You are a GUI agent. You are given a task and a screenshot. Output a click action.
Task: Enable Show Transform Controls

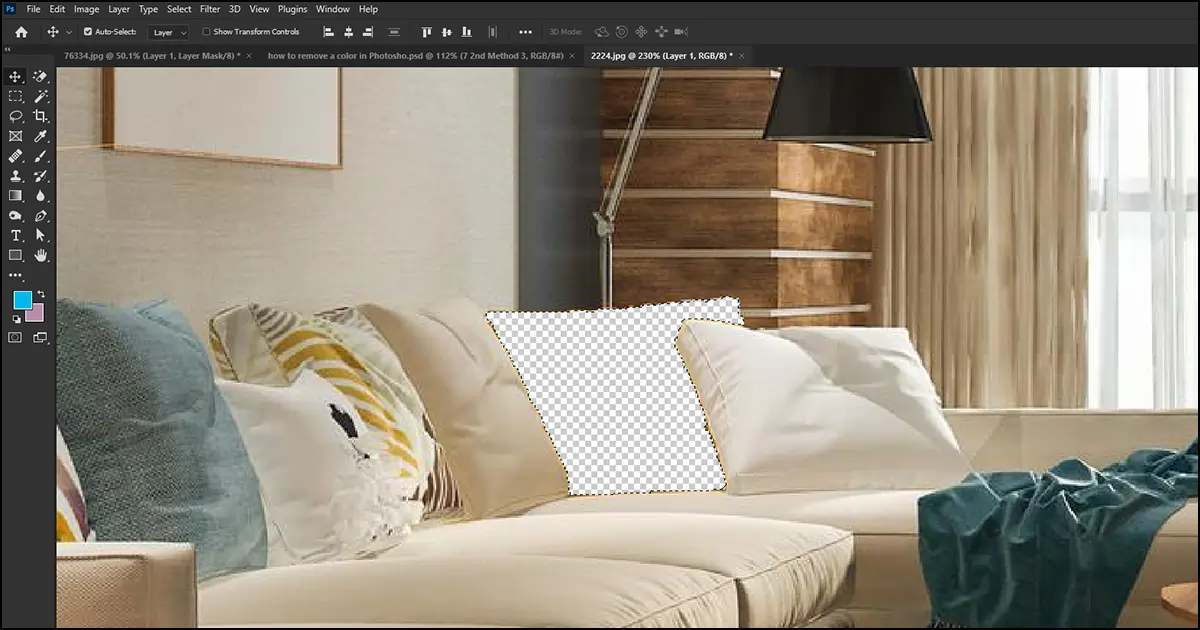(208, 31)
